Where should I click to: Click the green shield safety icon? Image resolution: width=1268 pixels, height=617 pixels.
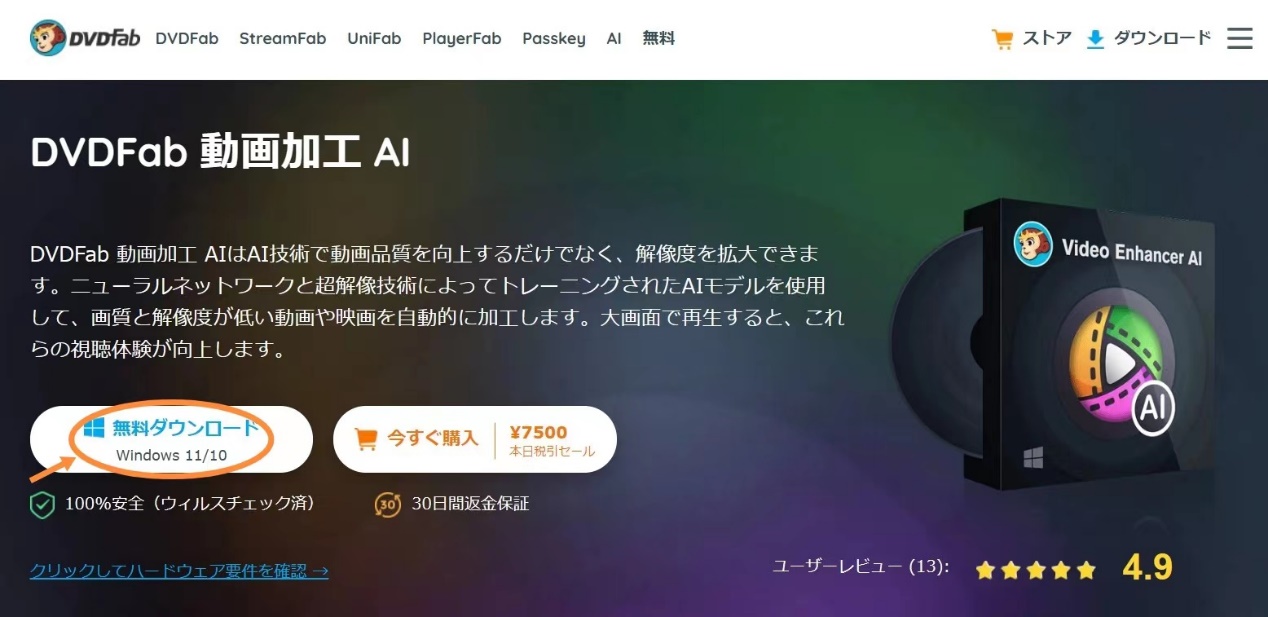point(42,504)
